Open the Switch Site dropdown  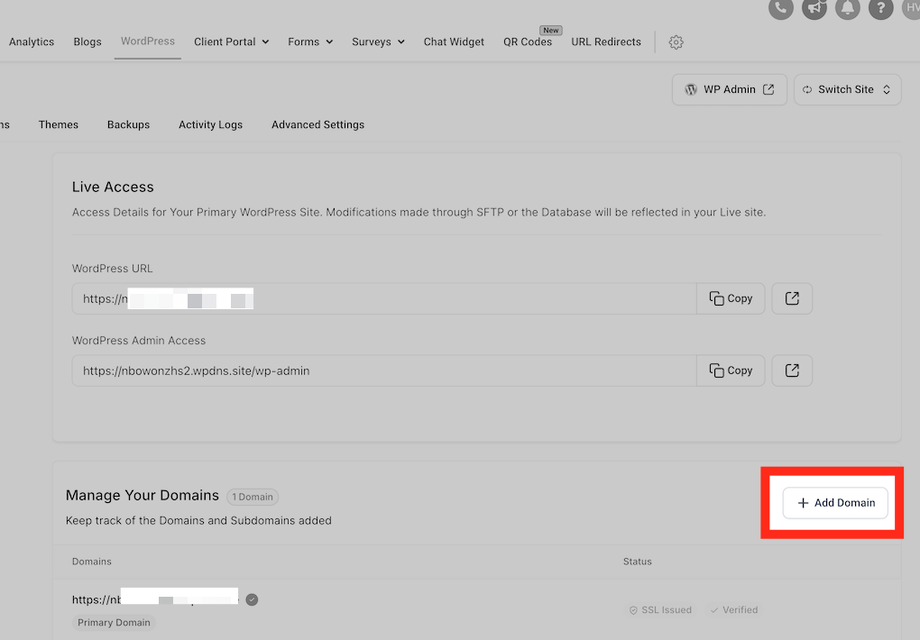tap(847, 90)
